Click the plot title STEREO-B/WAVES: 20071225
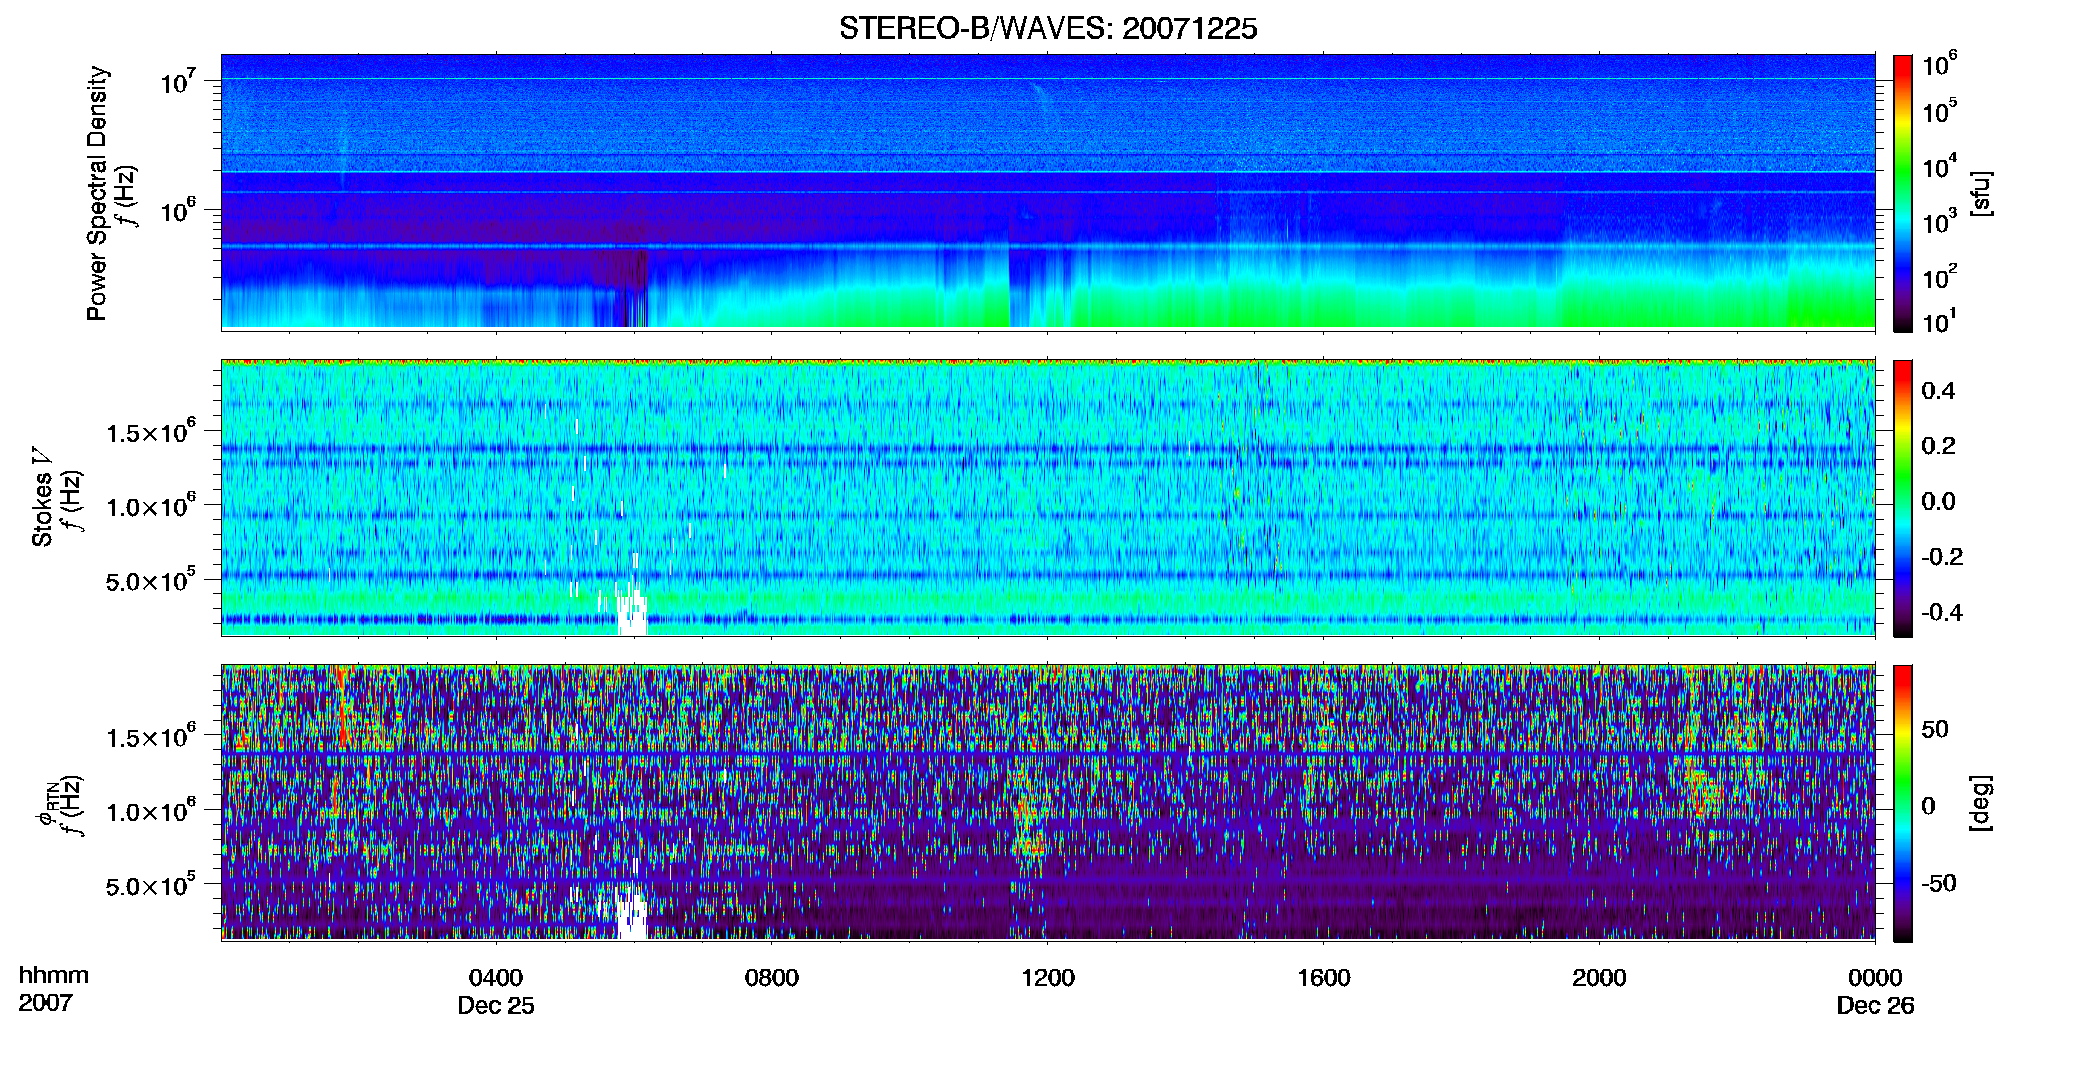Screen dimensions: 2096x1080 pyautogui.click(x=1048, y=29)
